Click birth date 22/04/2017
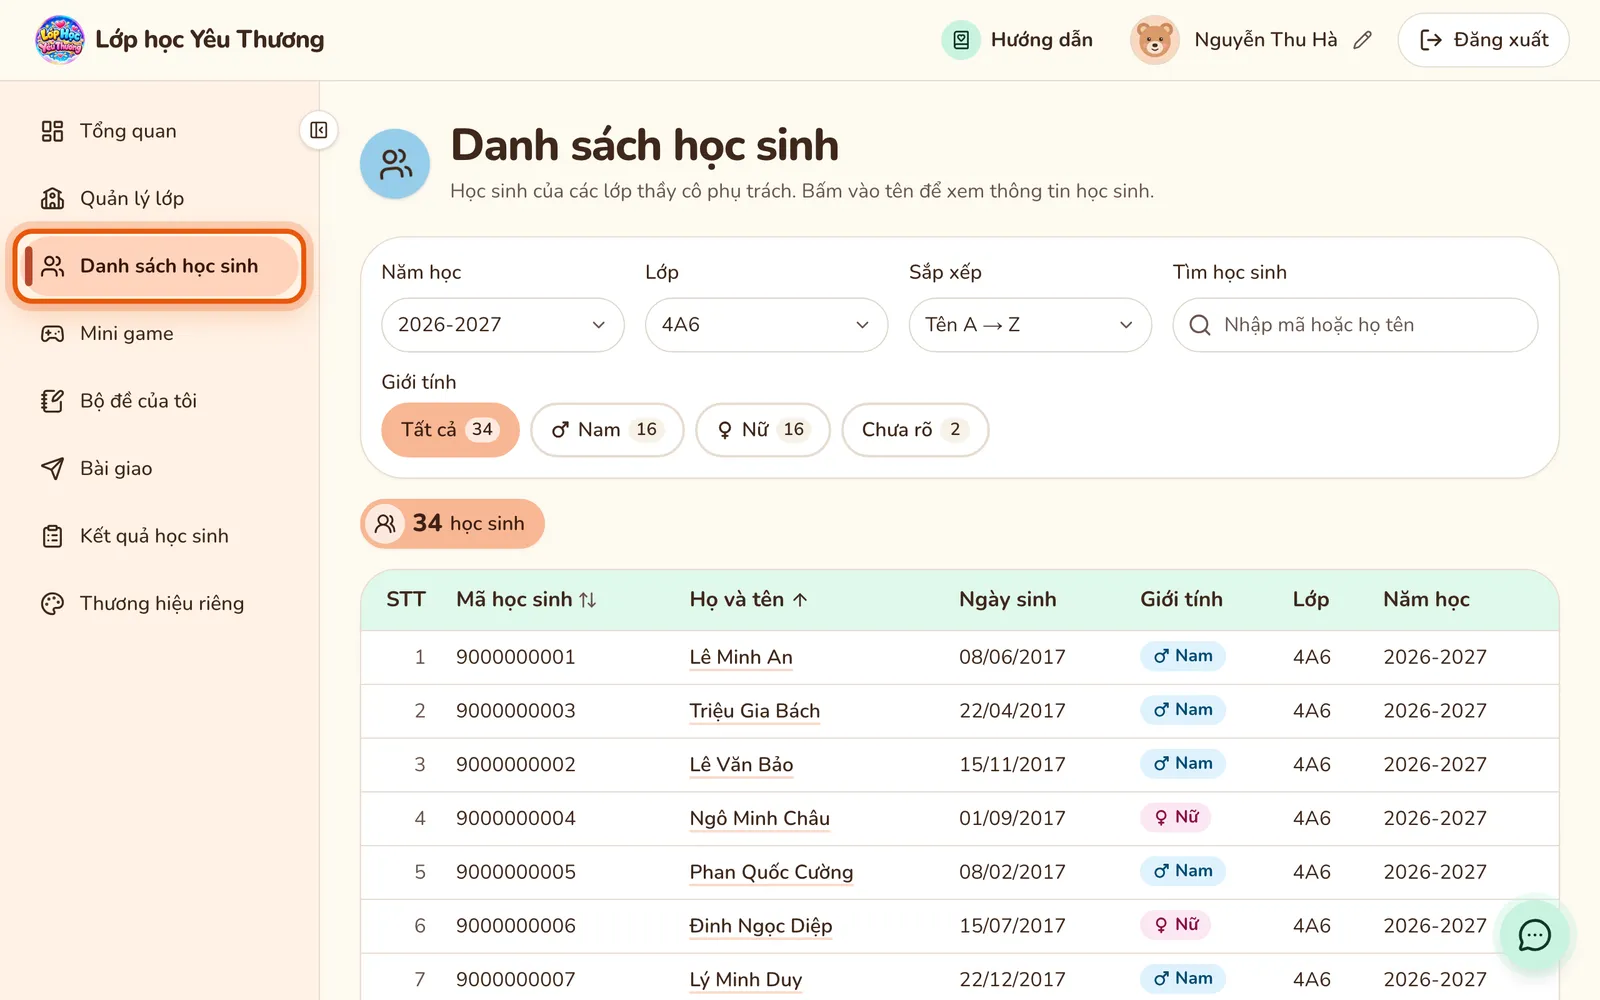This screenshot has height=1000, width=1600. [x=1012, y=711]
